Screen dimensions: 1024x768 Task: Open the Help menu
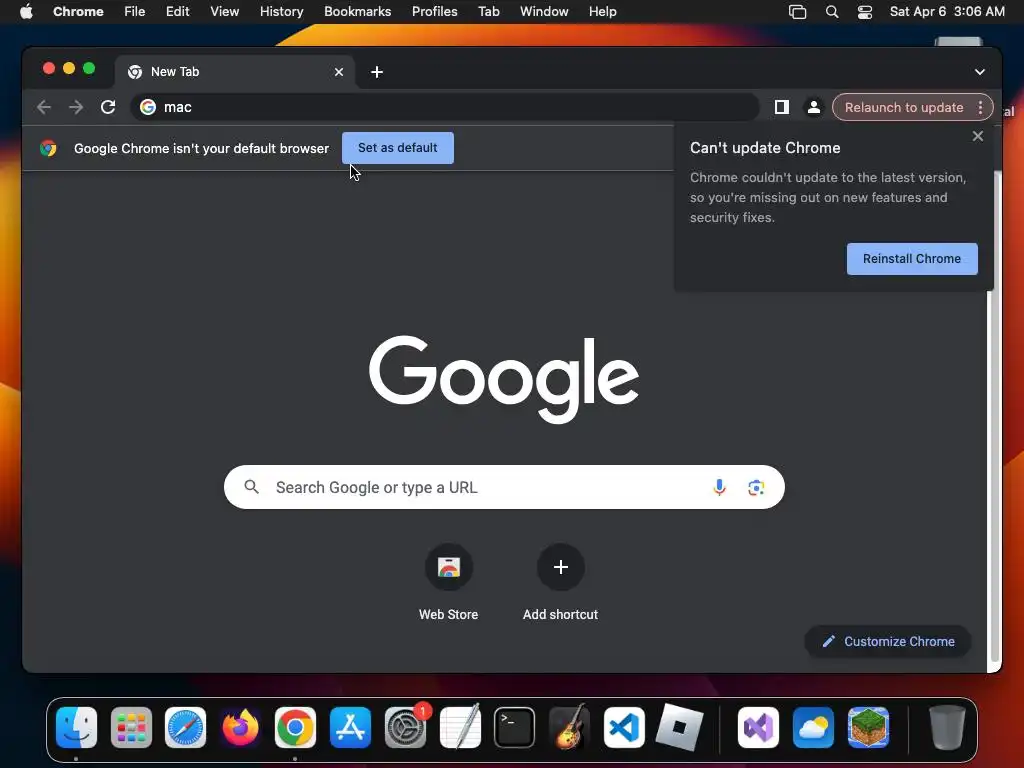pos(602,12)
